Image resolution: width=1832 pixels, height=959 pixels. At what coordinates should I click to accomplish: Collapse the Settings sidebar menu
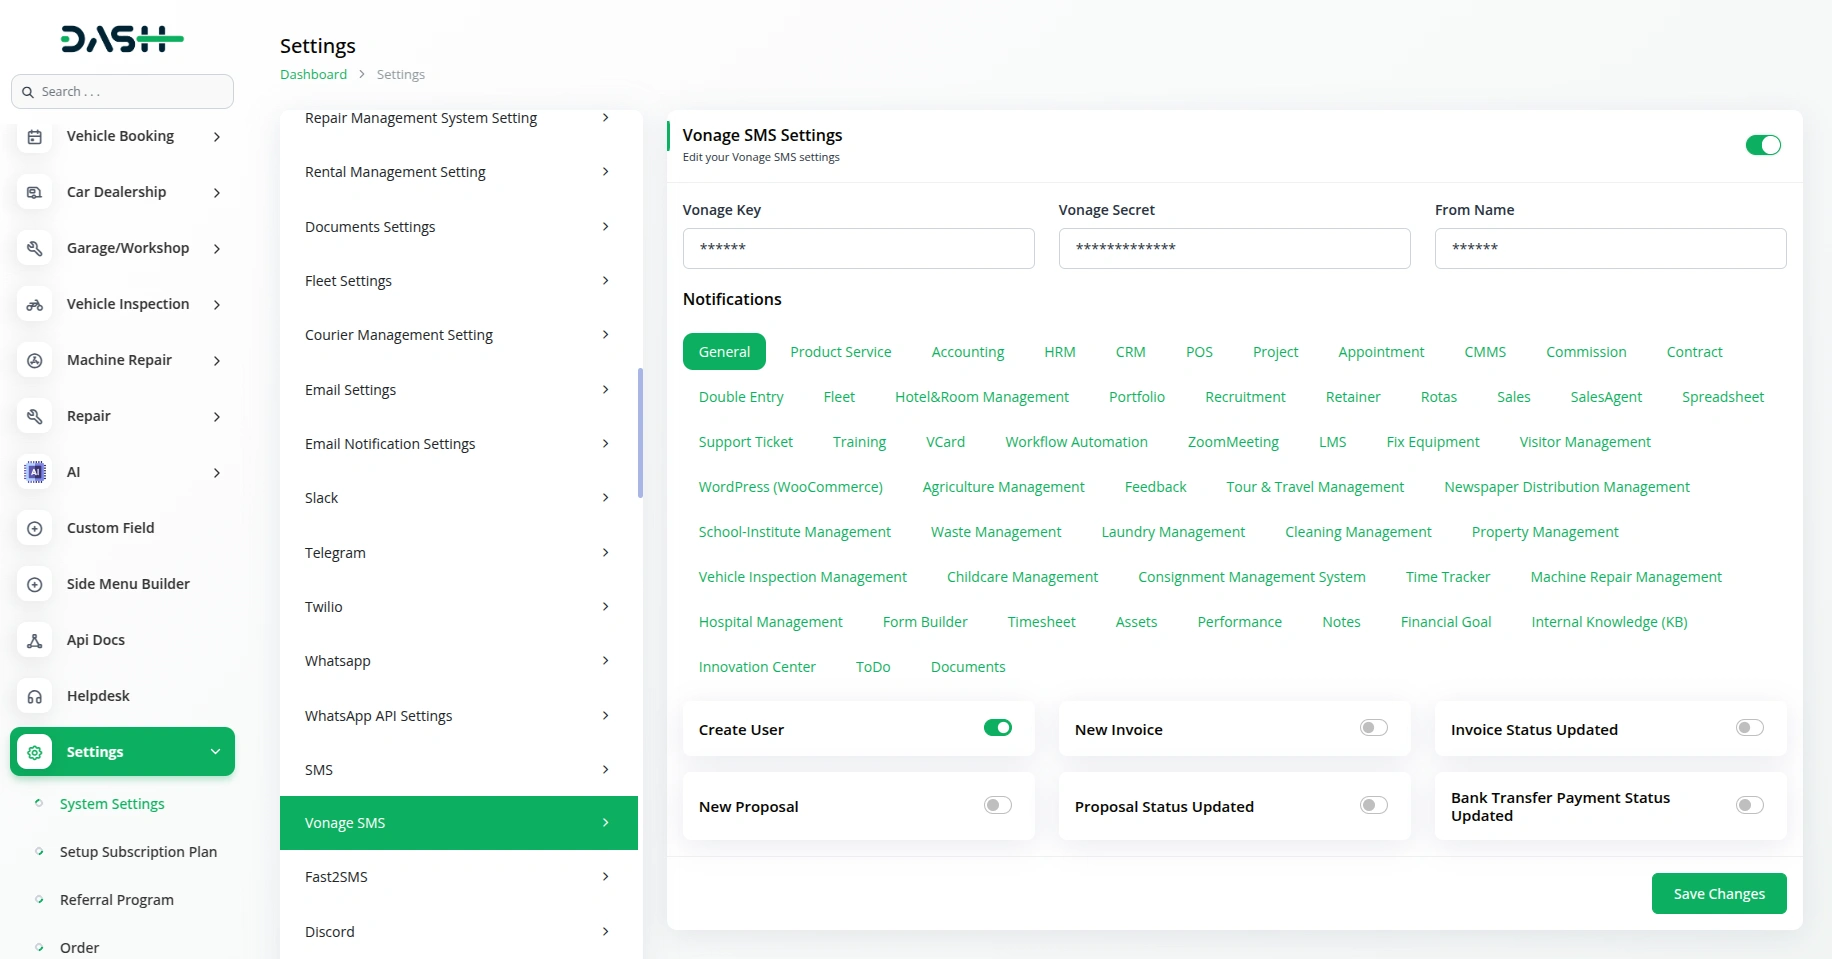click(215, 752)
